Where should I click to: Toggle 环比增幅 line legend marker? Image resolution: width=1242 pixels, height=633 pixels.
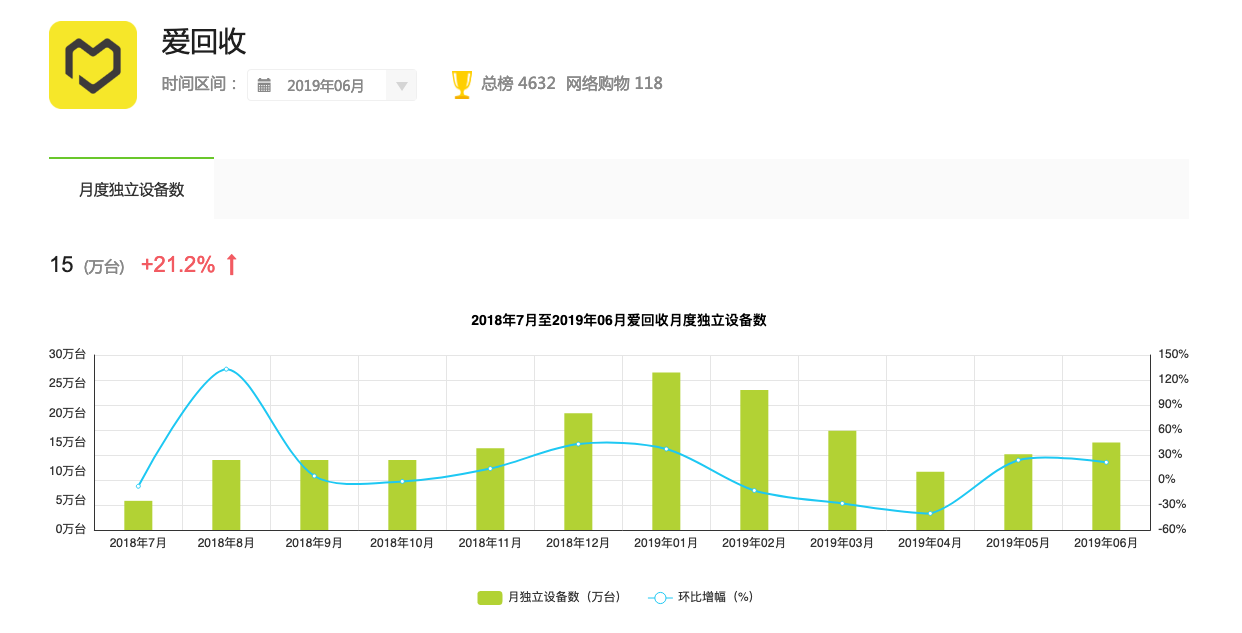click(660, 597)
